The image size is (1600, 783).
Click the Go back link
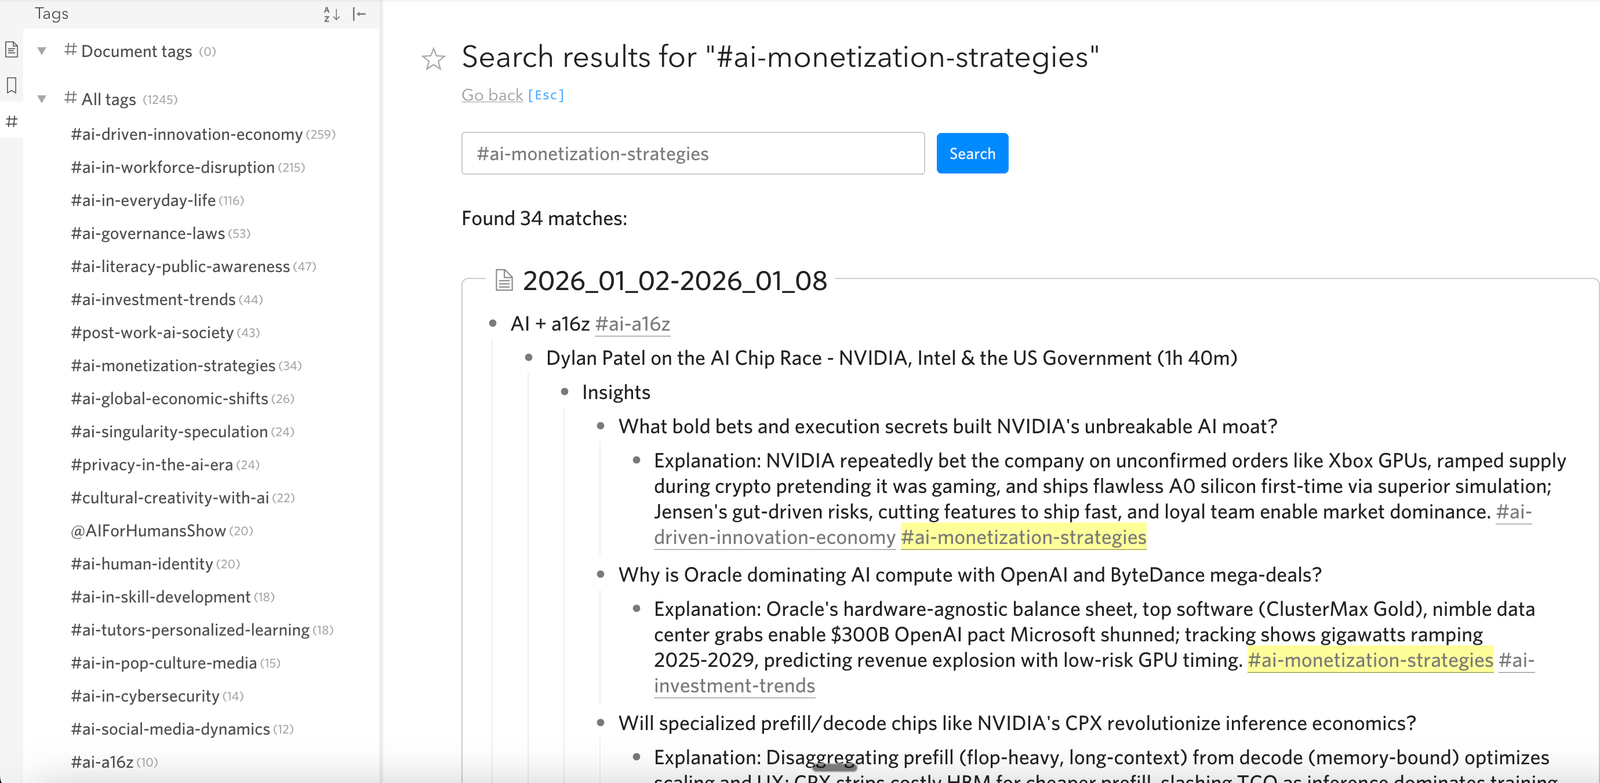pyautogui.click(x=492, y=95)
